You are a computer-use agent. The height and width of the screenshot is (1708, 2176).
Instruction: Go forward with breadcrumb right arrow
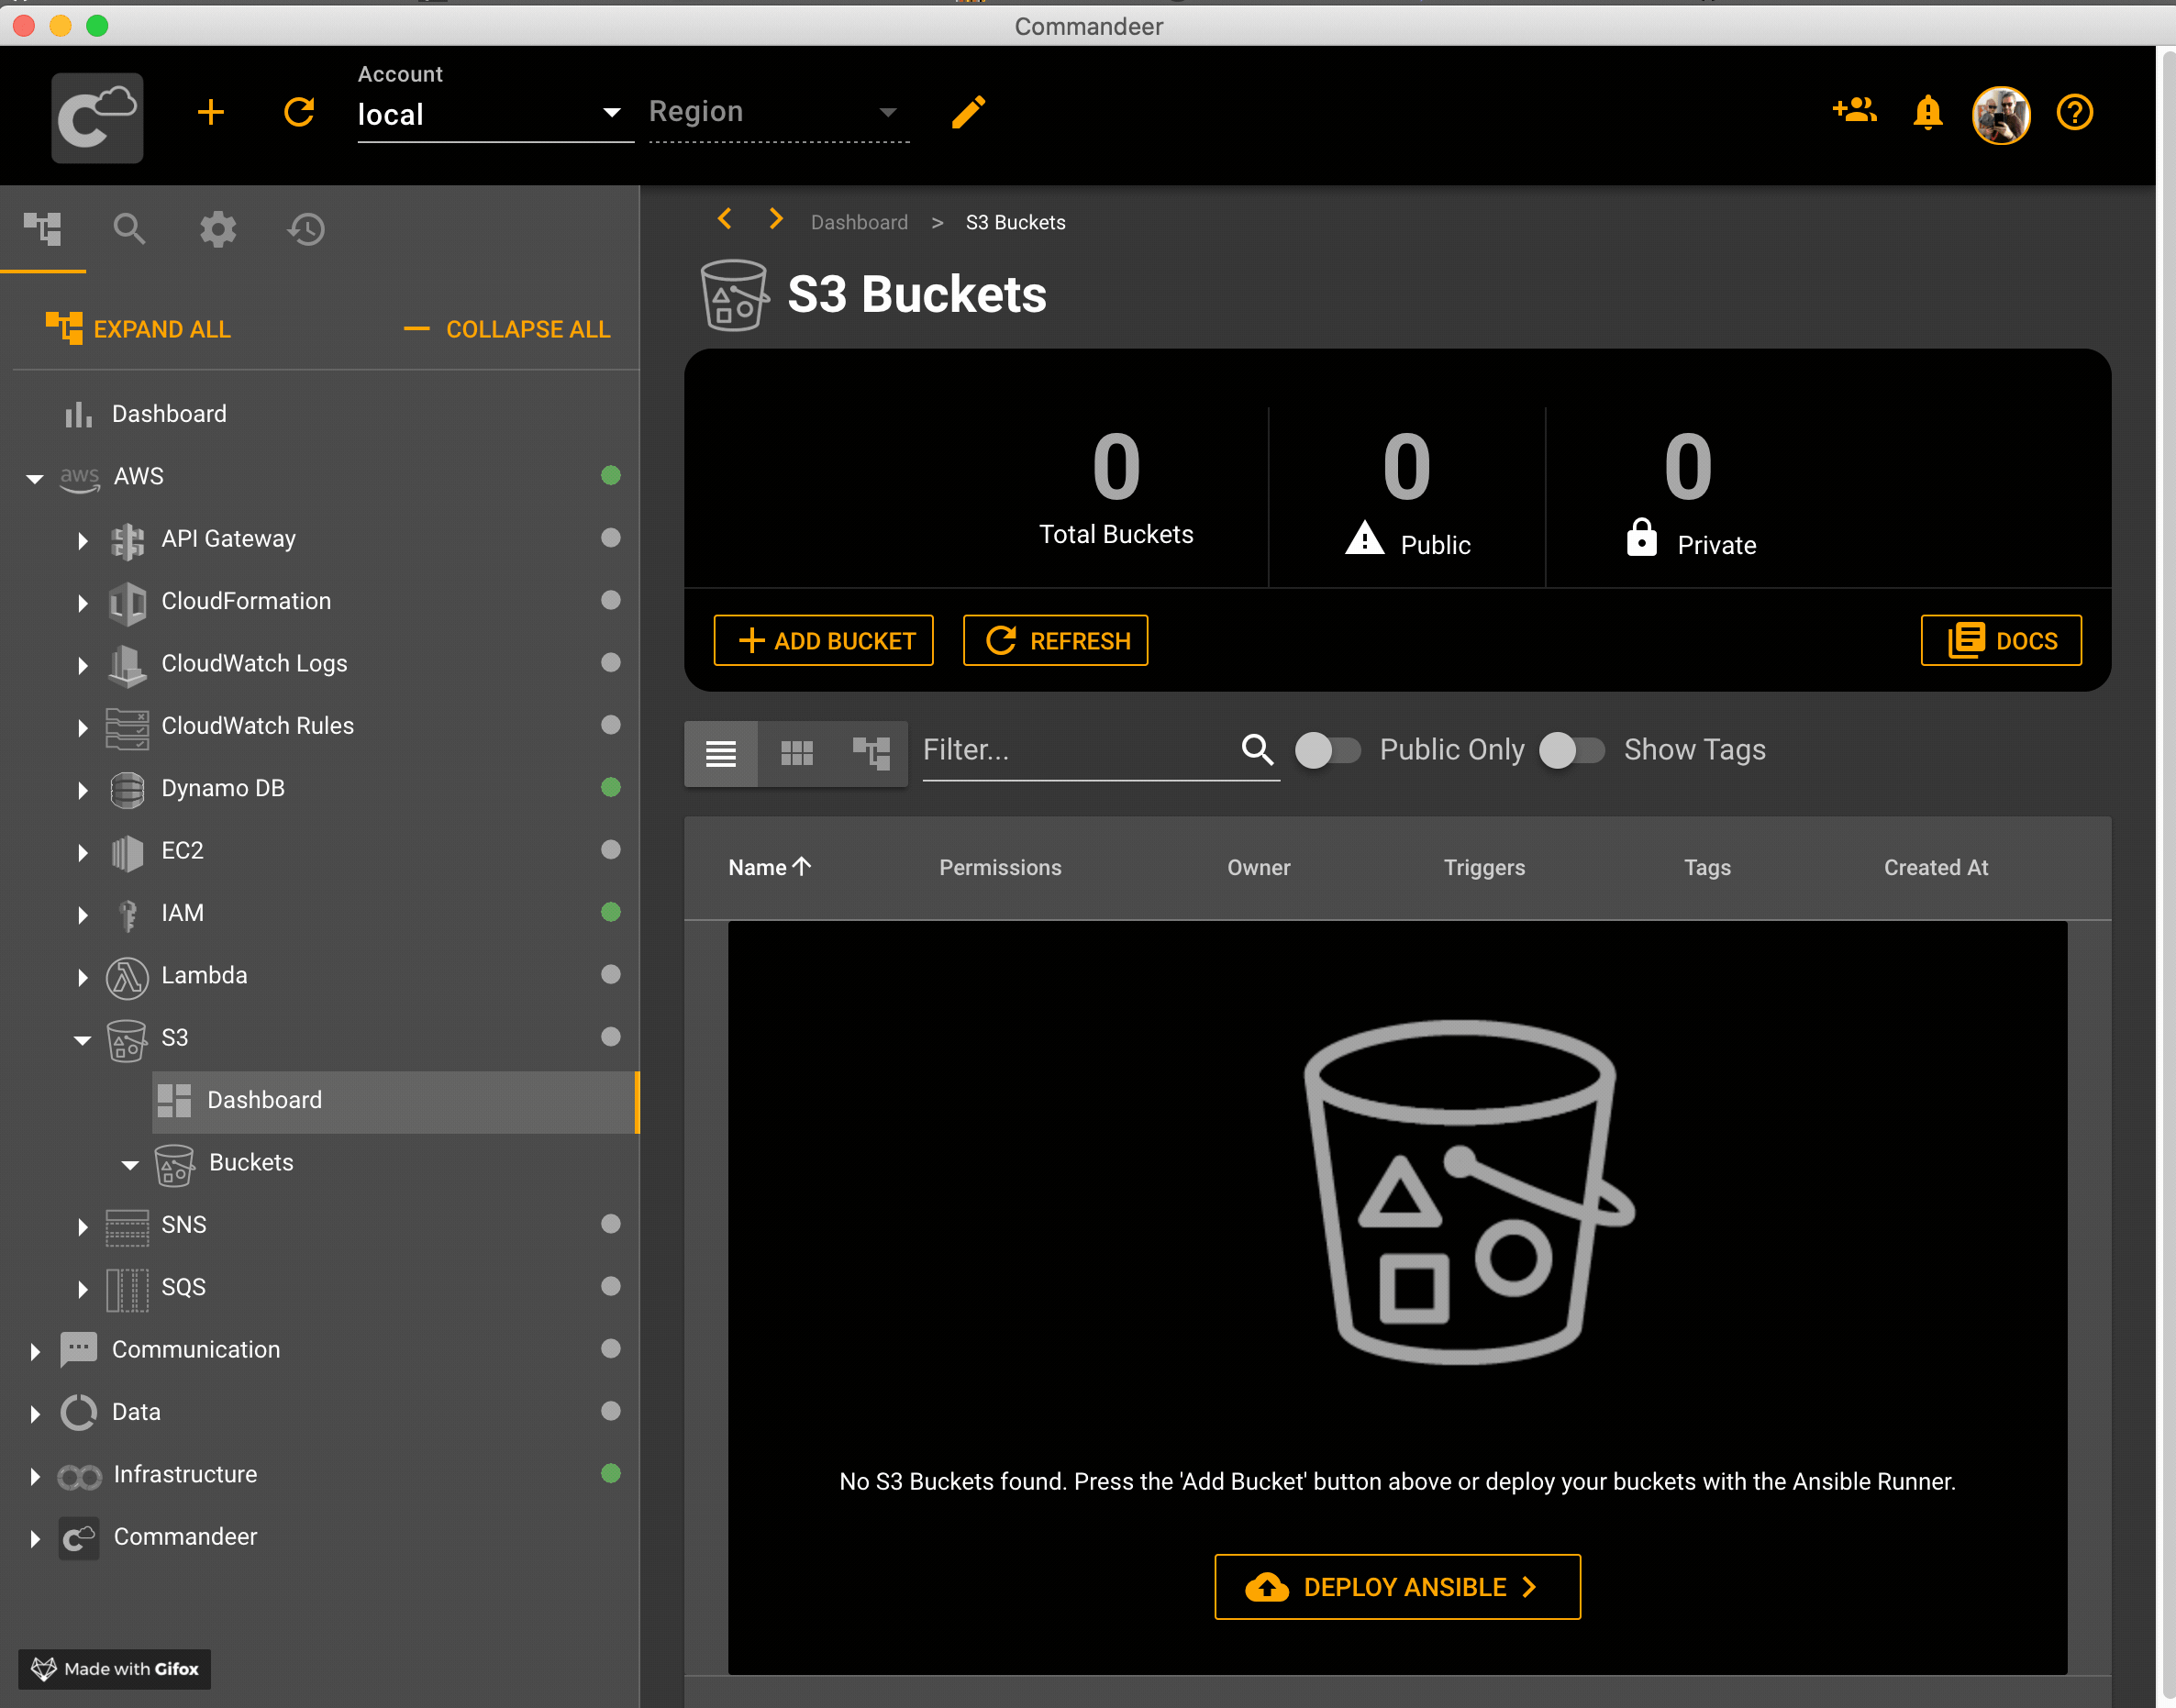click(x=775, y=219)
